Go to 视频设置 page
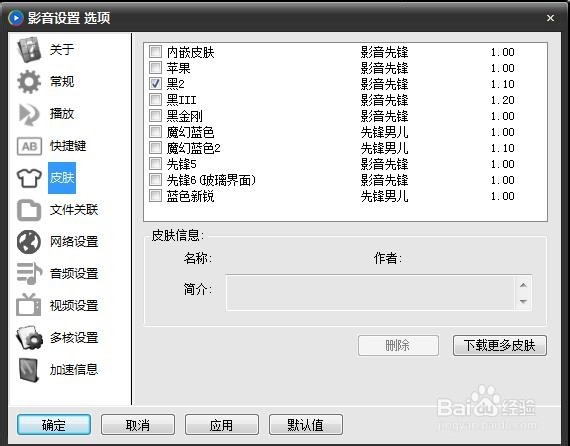 tap(74, 305)
